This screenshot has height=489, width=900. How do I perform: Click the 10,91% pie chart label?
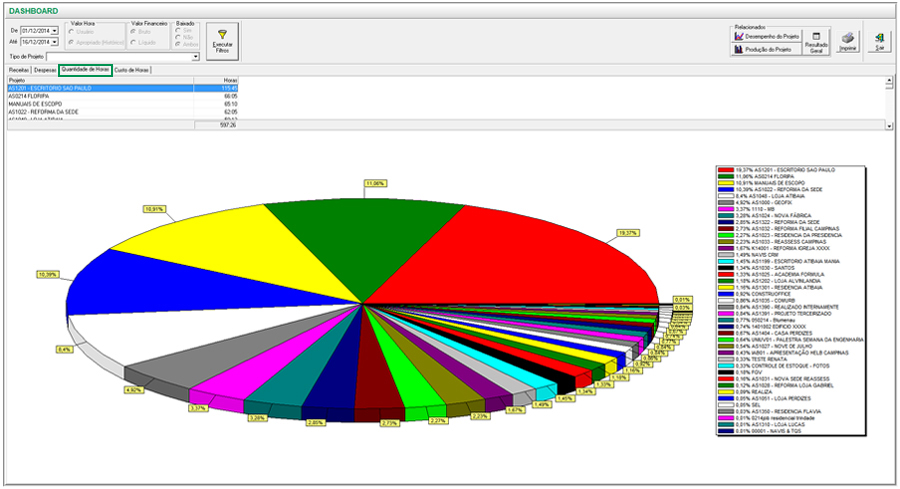154,209
